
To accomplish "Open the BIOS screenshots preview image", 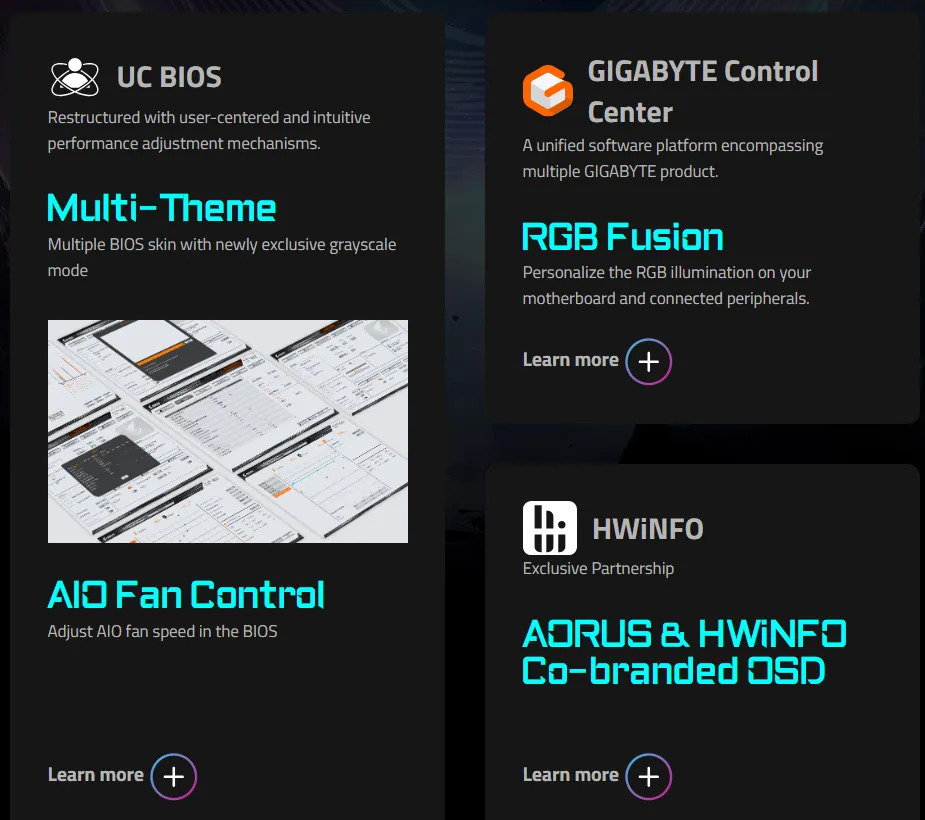I will click(228, 431).
